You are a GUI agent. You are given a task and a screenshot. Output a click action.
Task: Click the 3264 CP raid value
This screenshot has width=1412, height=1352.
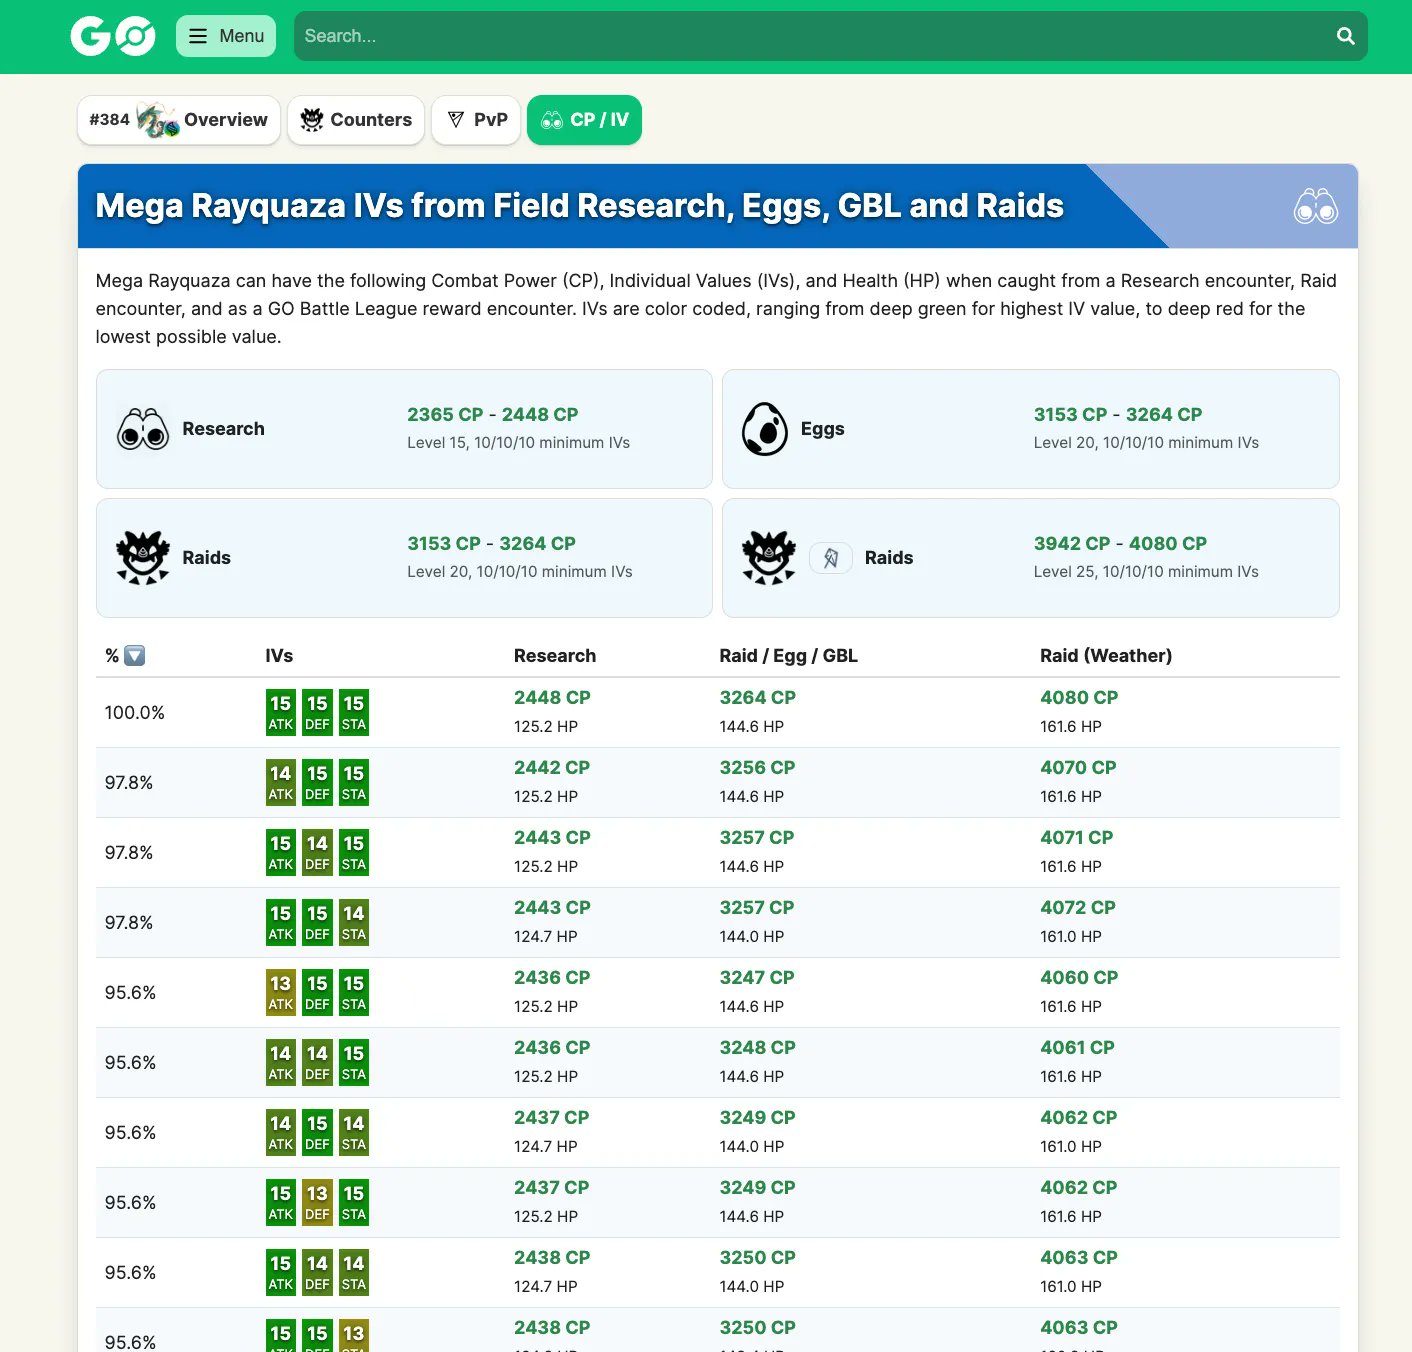point(758,698)
